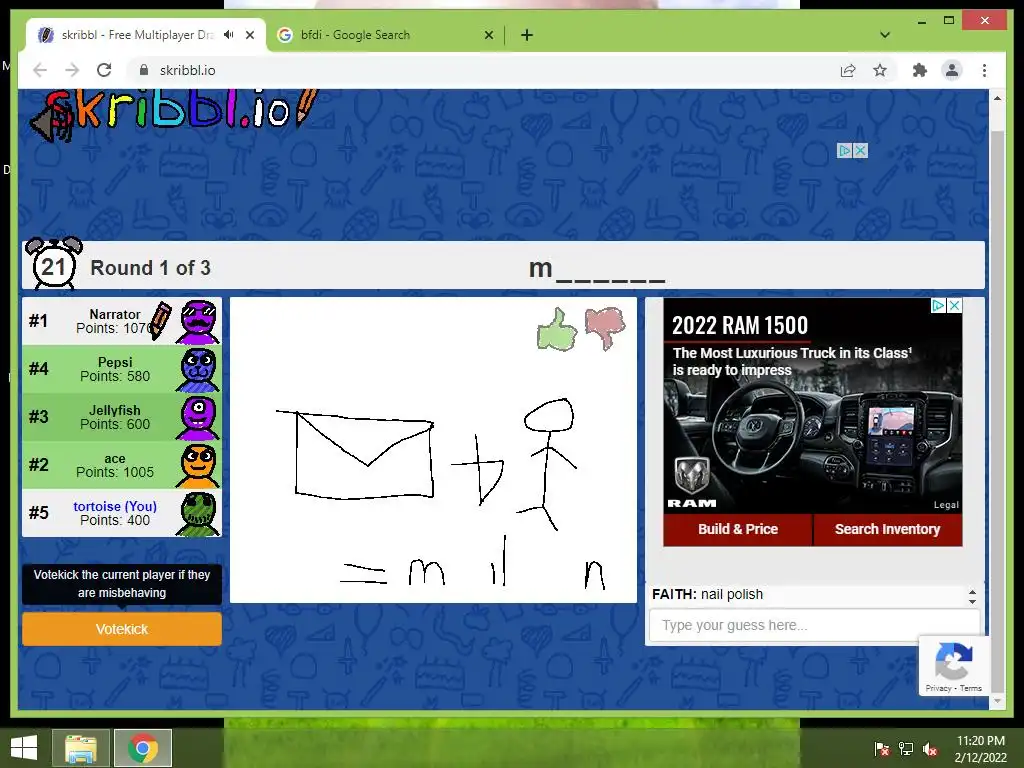Image resolution: width=1024 pixels, height=768 pixels.
Task: Open the Chrome profile avatar
Action: pyautogui.click(x=952, y=70)
